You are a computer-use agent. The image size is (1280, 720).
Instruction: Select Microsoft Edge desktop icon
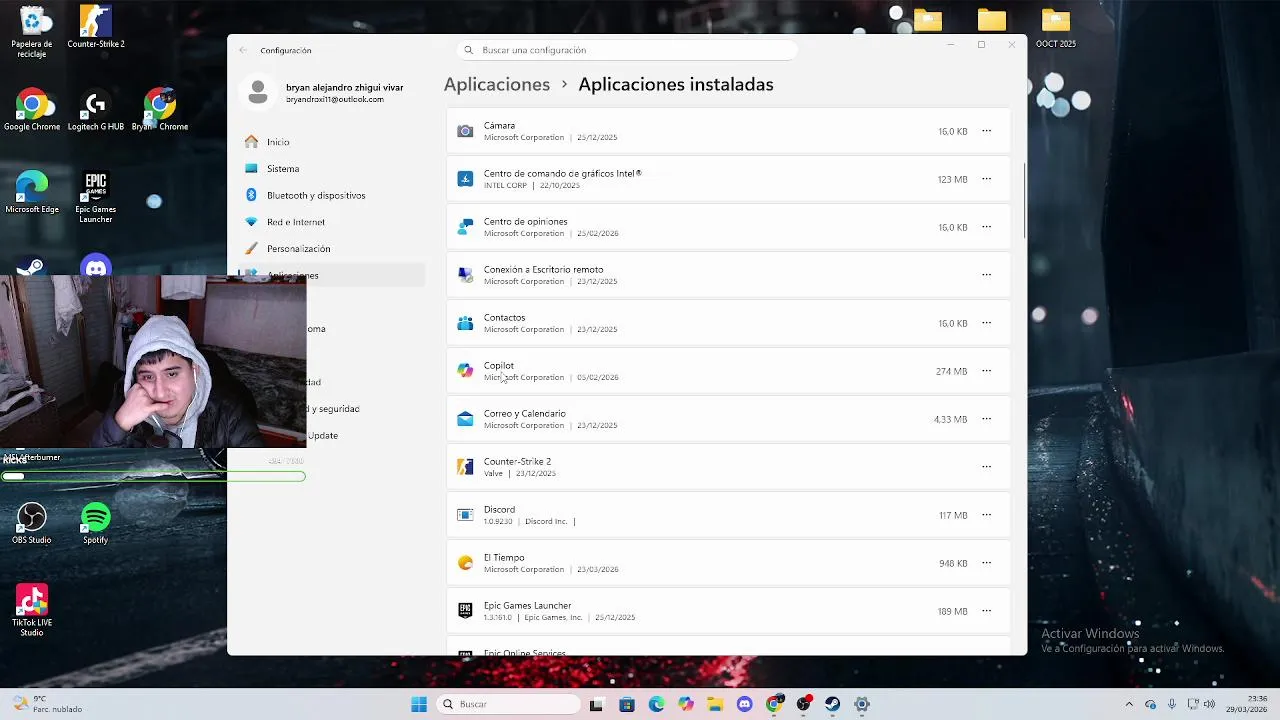[x=32, y=193]
